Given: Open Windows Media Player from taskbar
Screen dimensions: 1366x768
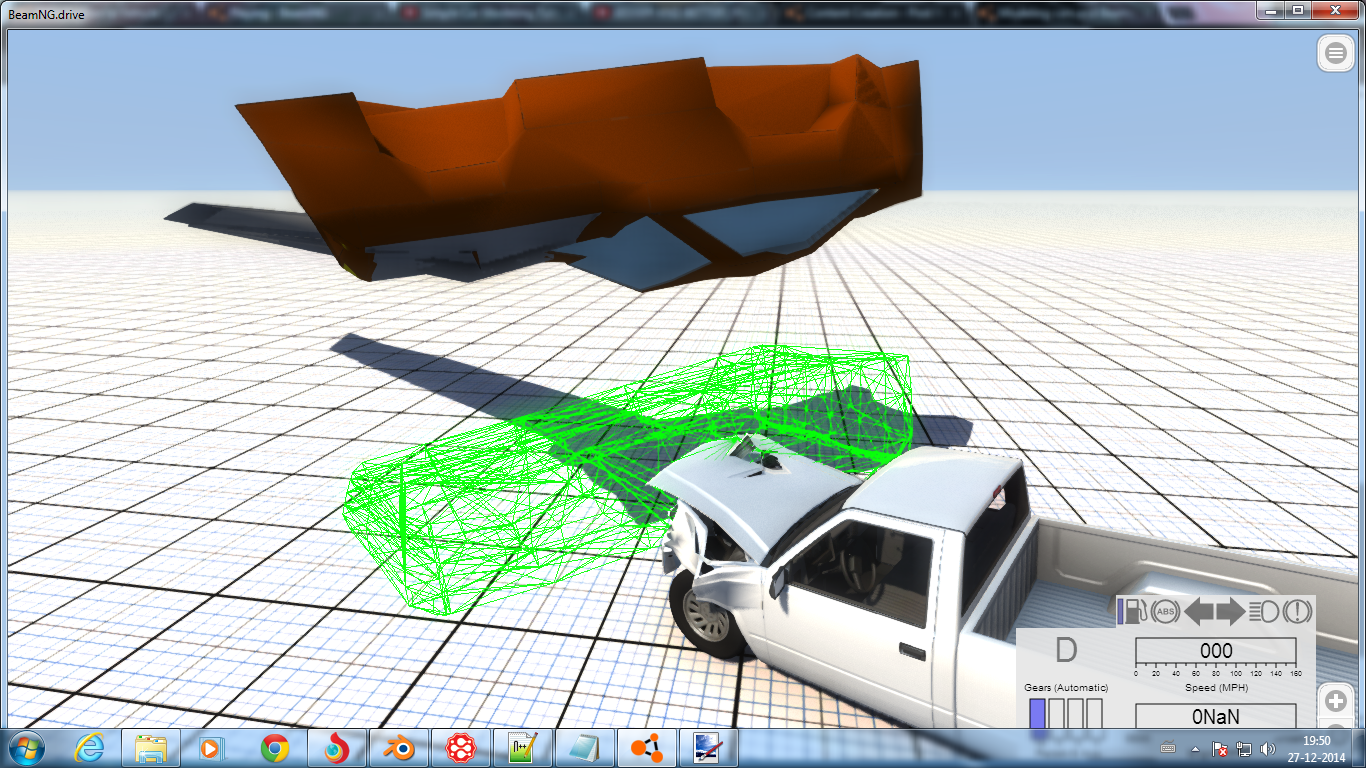Looking at the screenshot, I should pos(210,747).
